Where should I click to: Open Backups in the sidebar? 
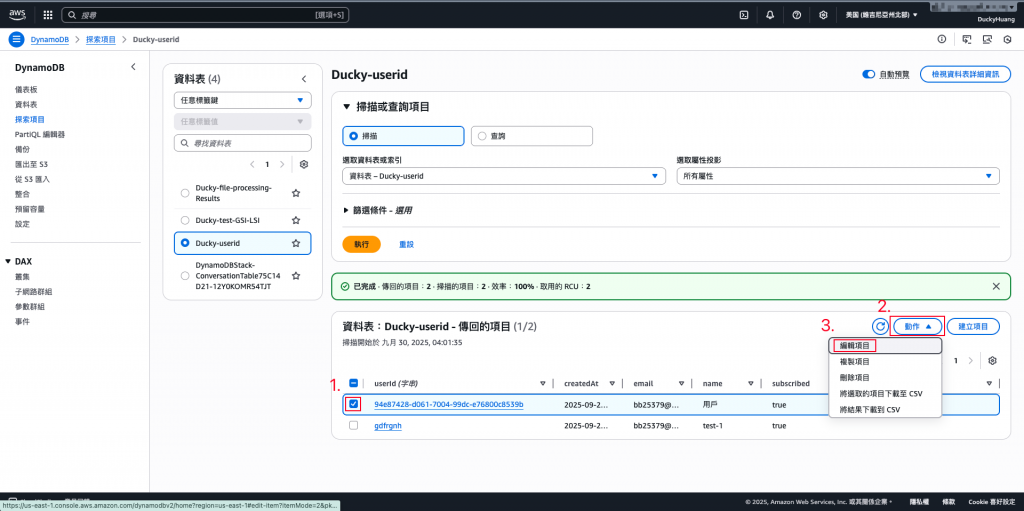click(23, 150)
